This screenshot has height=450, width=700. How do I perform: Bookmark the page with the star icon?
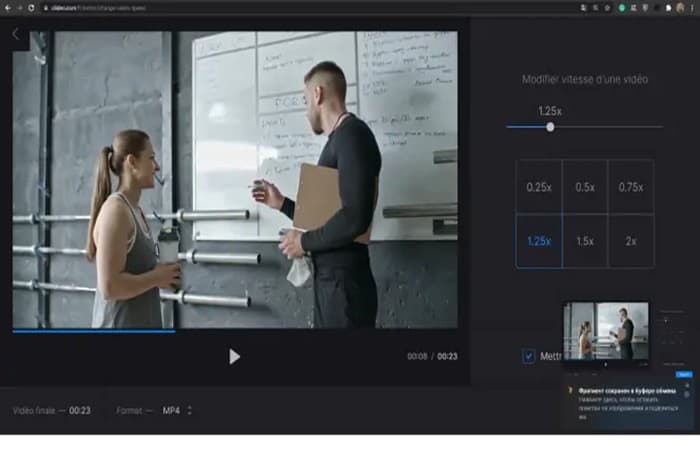(x=607, y=8)
